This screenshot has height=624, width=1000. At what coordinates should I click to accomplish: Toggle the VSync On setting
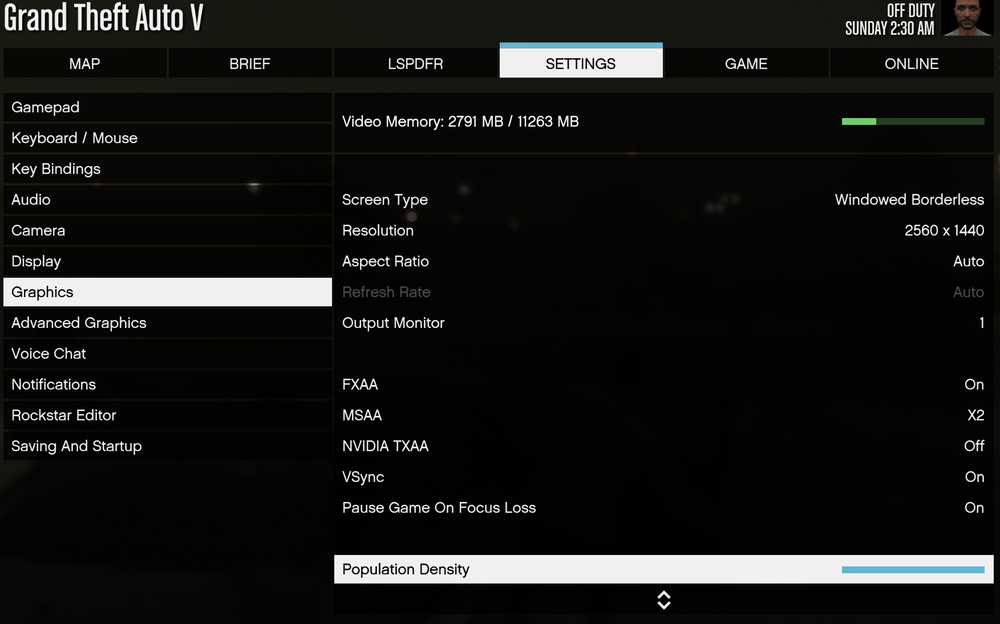[x=974, y=477]
